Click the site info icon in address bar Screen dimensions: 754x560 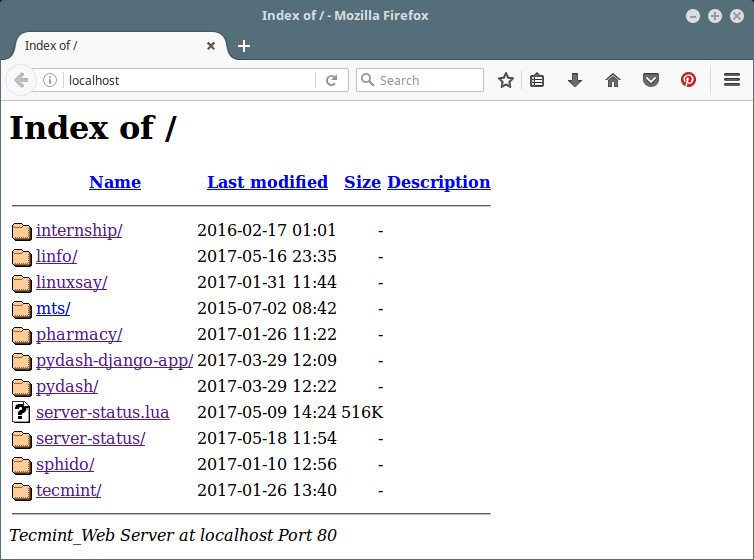pos(50,80)
